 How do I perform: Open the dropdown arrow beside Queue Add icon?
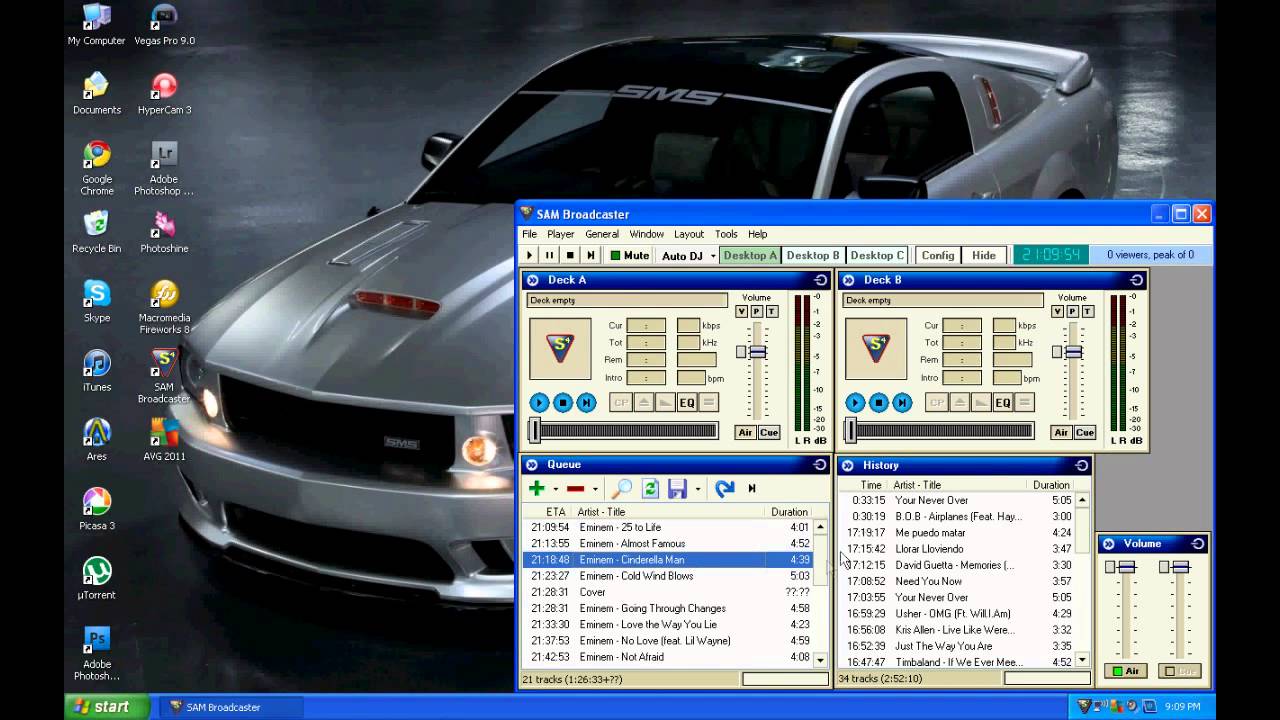[x=555, y=489]
